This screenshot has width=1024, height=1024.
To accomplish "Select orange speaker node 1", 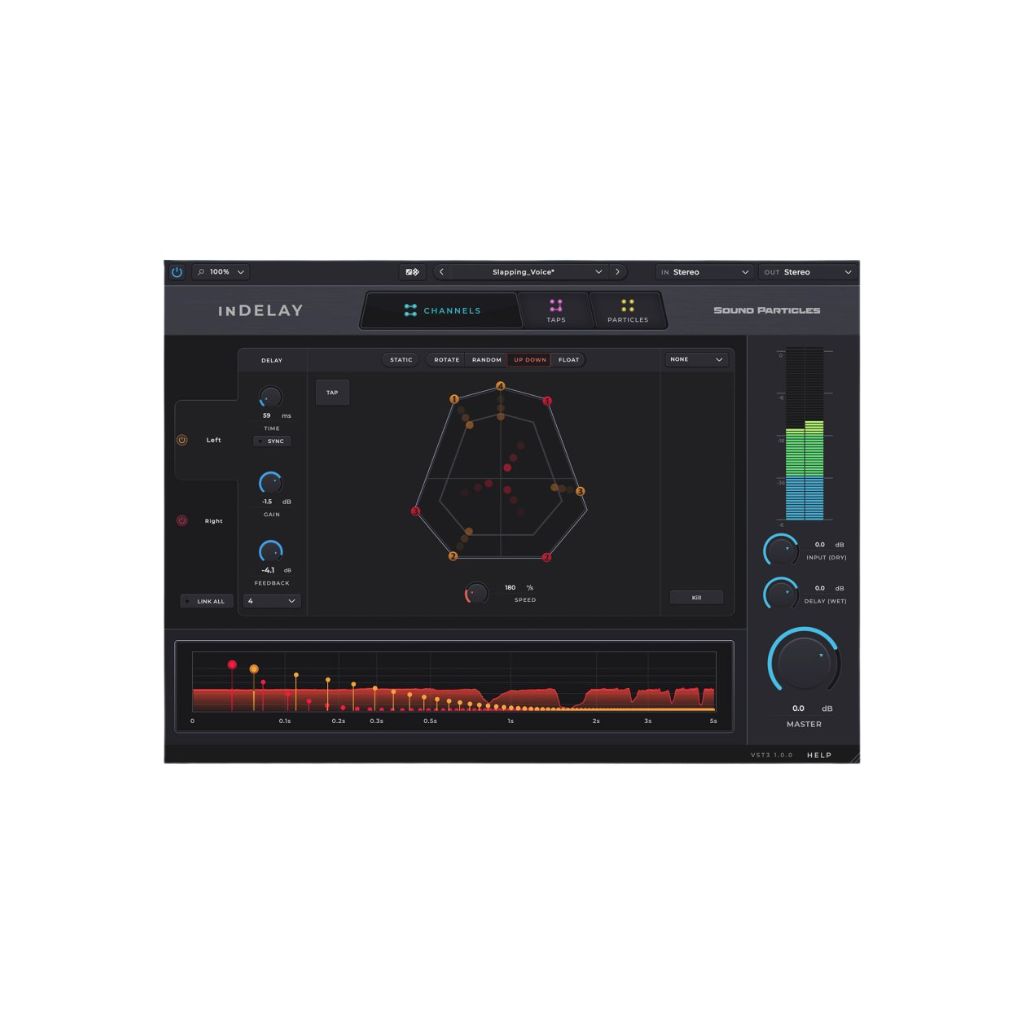I will 455,399.
